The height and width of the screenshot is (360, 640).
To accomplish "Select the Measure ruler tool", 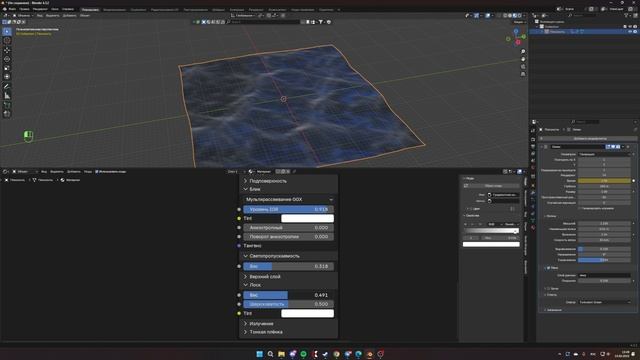I will [7, 96].
